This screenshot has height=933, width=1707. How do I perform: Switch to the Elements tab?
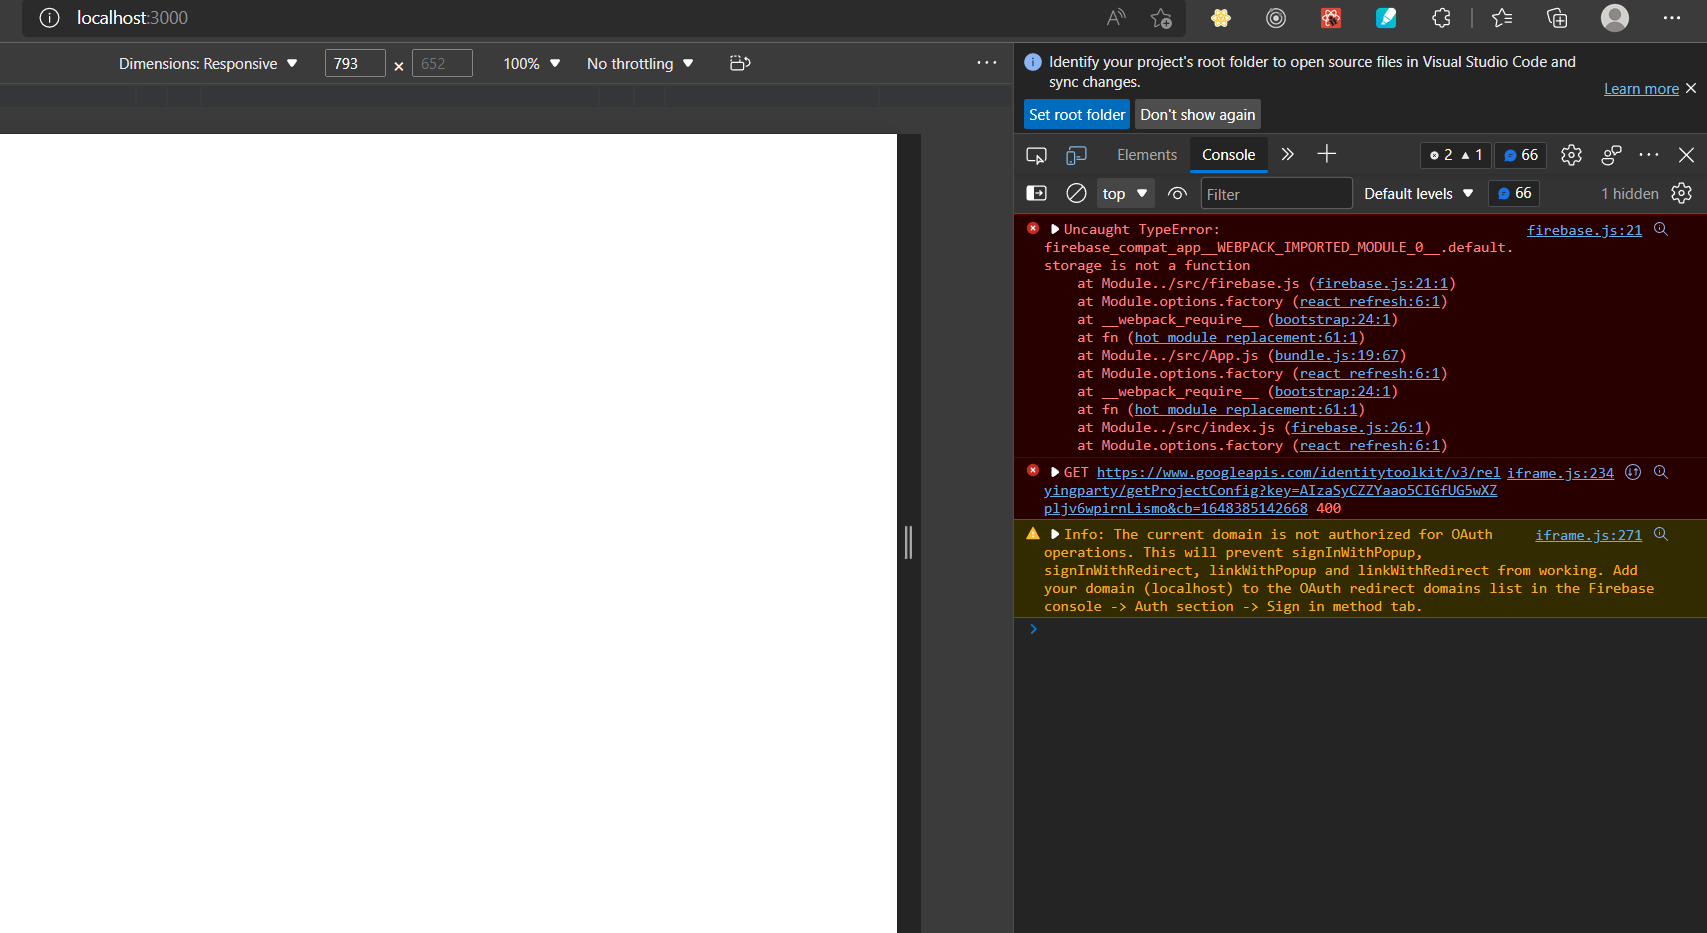1147,155
